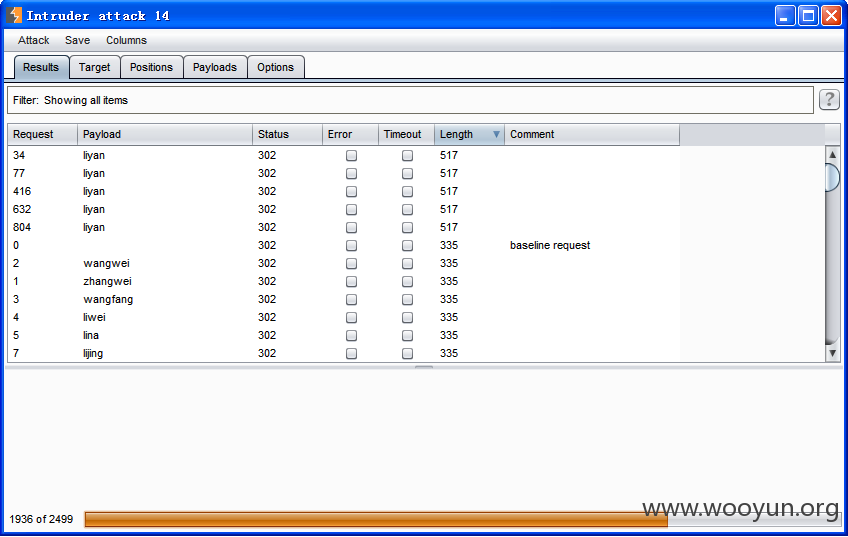Screen dimensions: 848x537
Task: Minimize the Intruder attack 14 window
Action: (785, 16)
